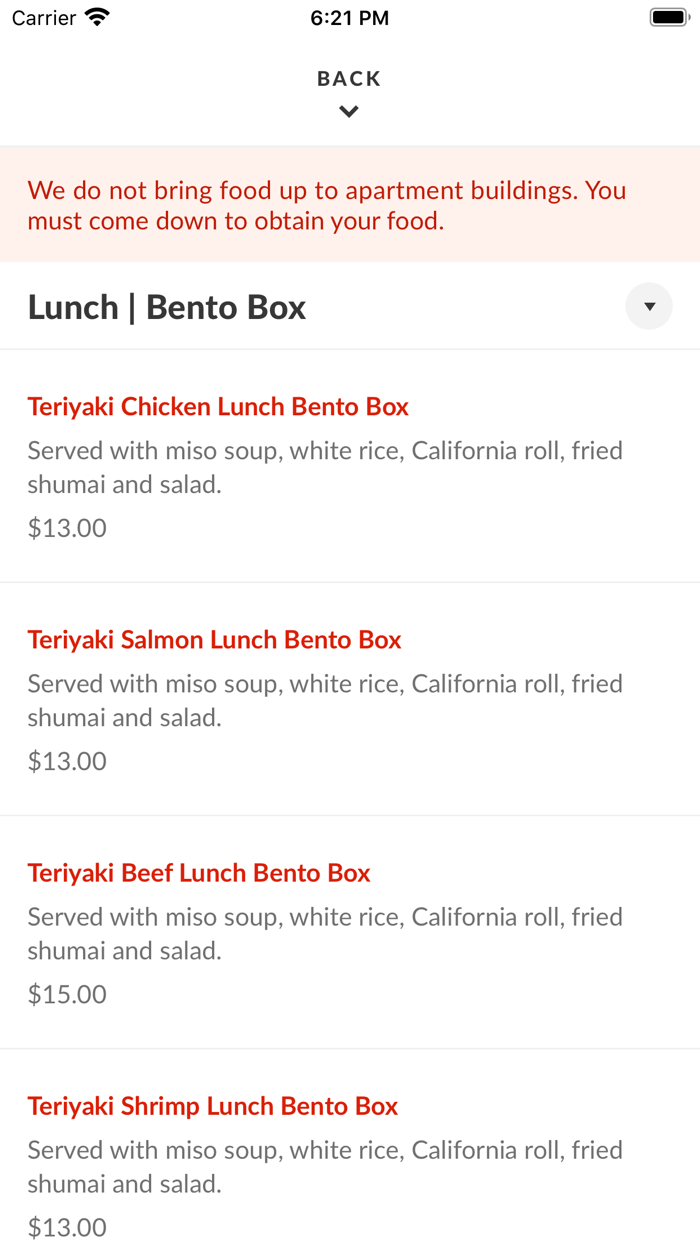Open Teriyaki Shrimp Lunch Bento Box
This screenshot has width=700, height=1244.
click(213, 1106)
